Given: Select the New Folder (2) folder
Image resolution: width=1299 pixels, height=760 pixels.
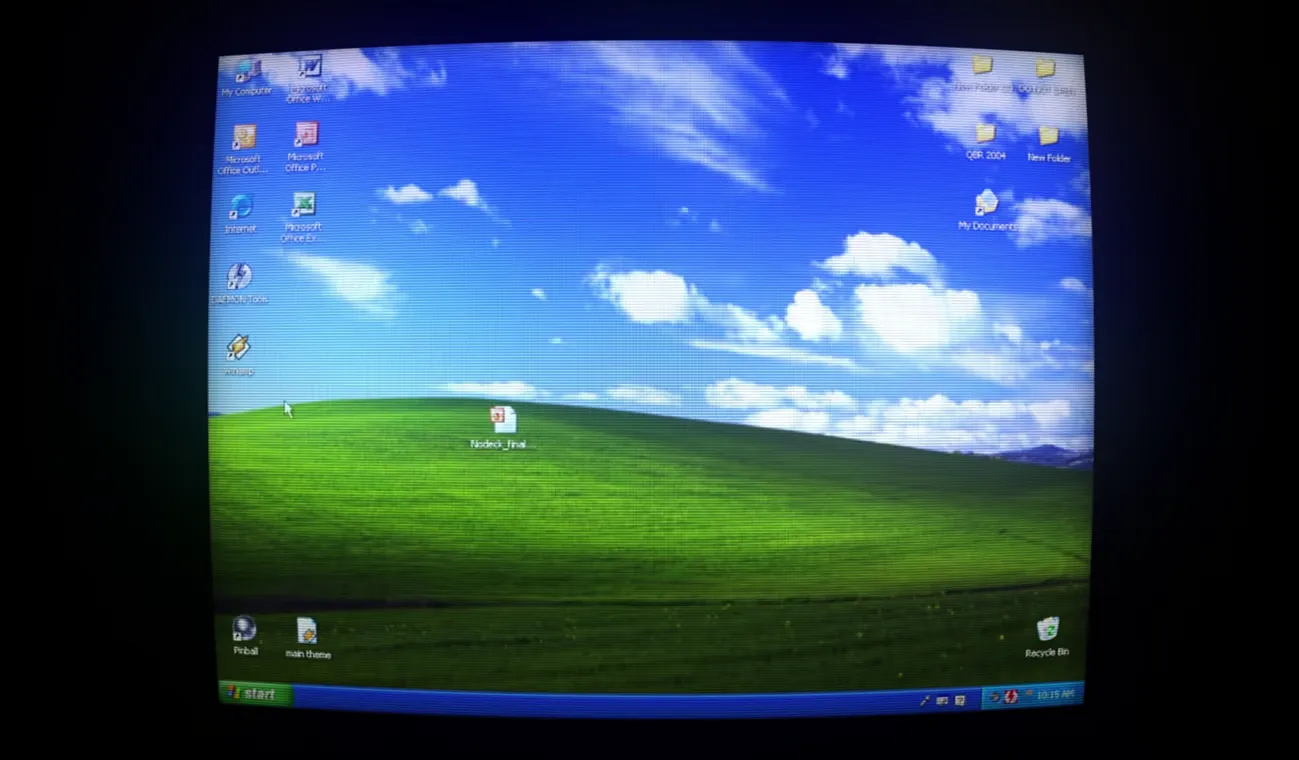Looking at the screenshot, I should pyautogui.click(x=983, y=74).
